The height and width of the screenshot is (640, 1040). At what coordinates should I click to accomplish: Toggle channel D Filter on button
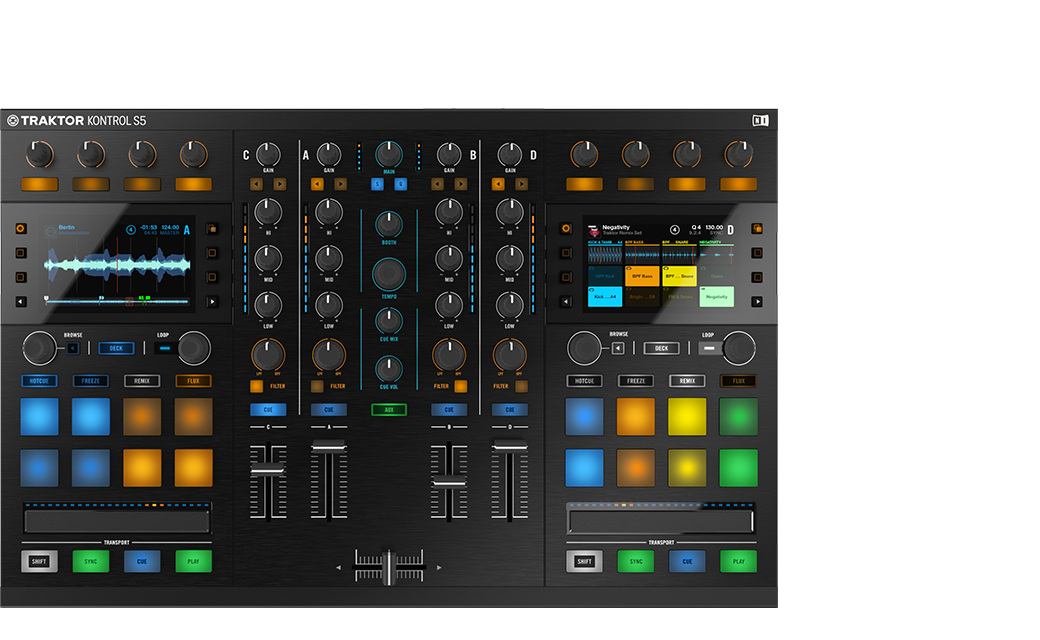click(x=521, y=386)
